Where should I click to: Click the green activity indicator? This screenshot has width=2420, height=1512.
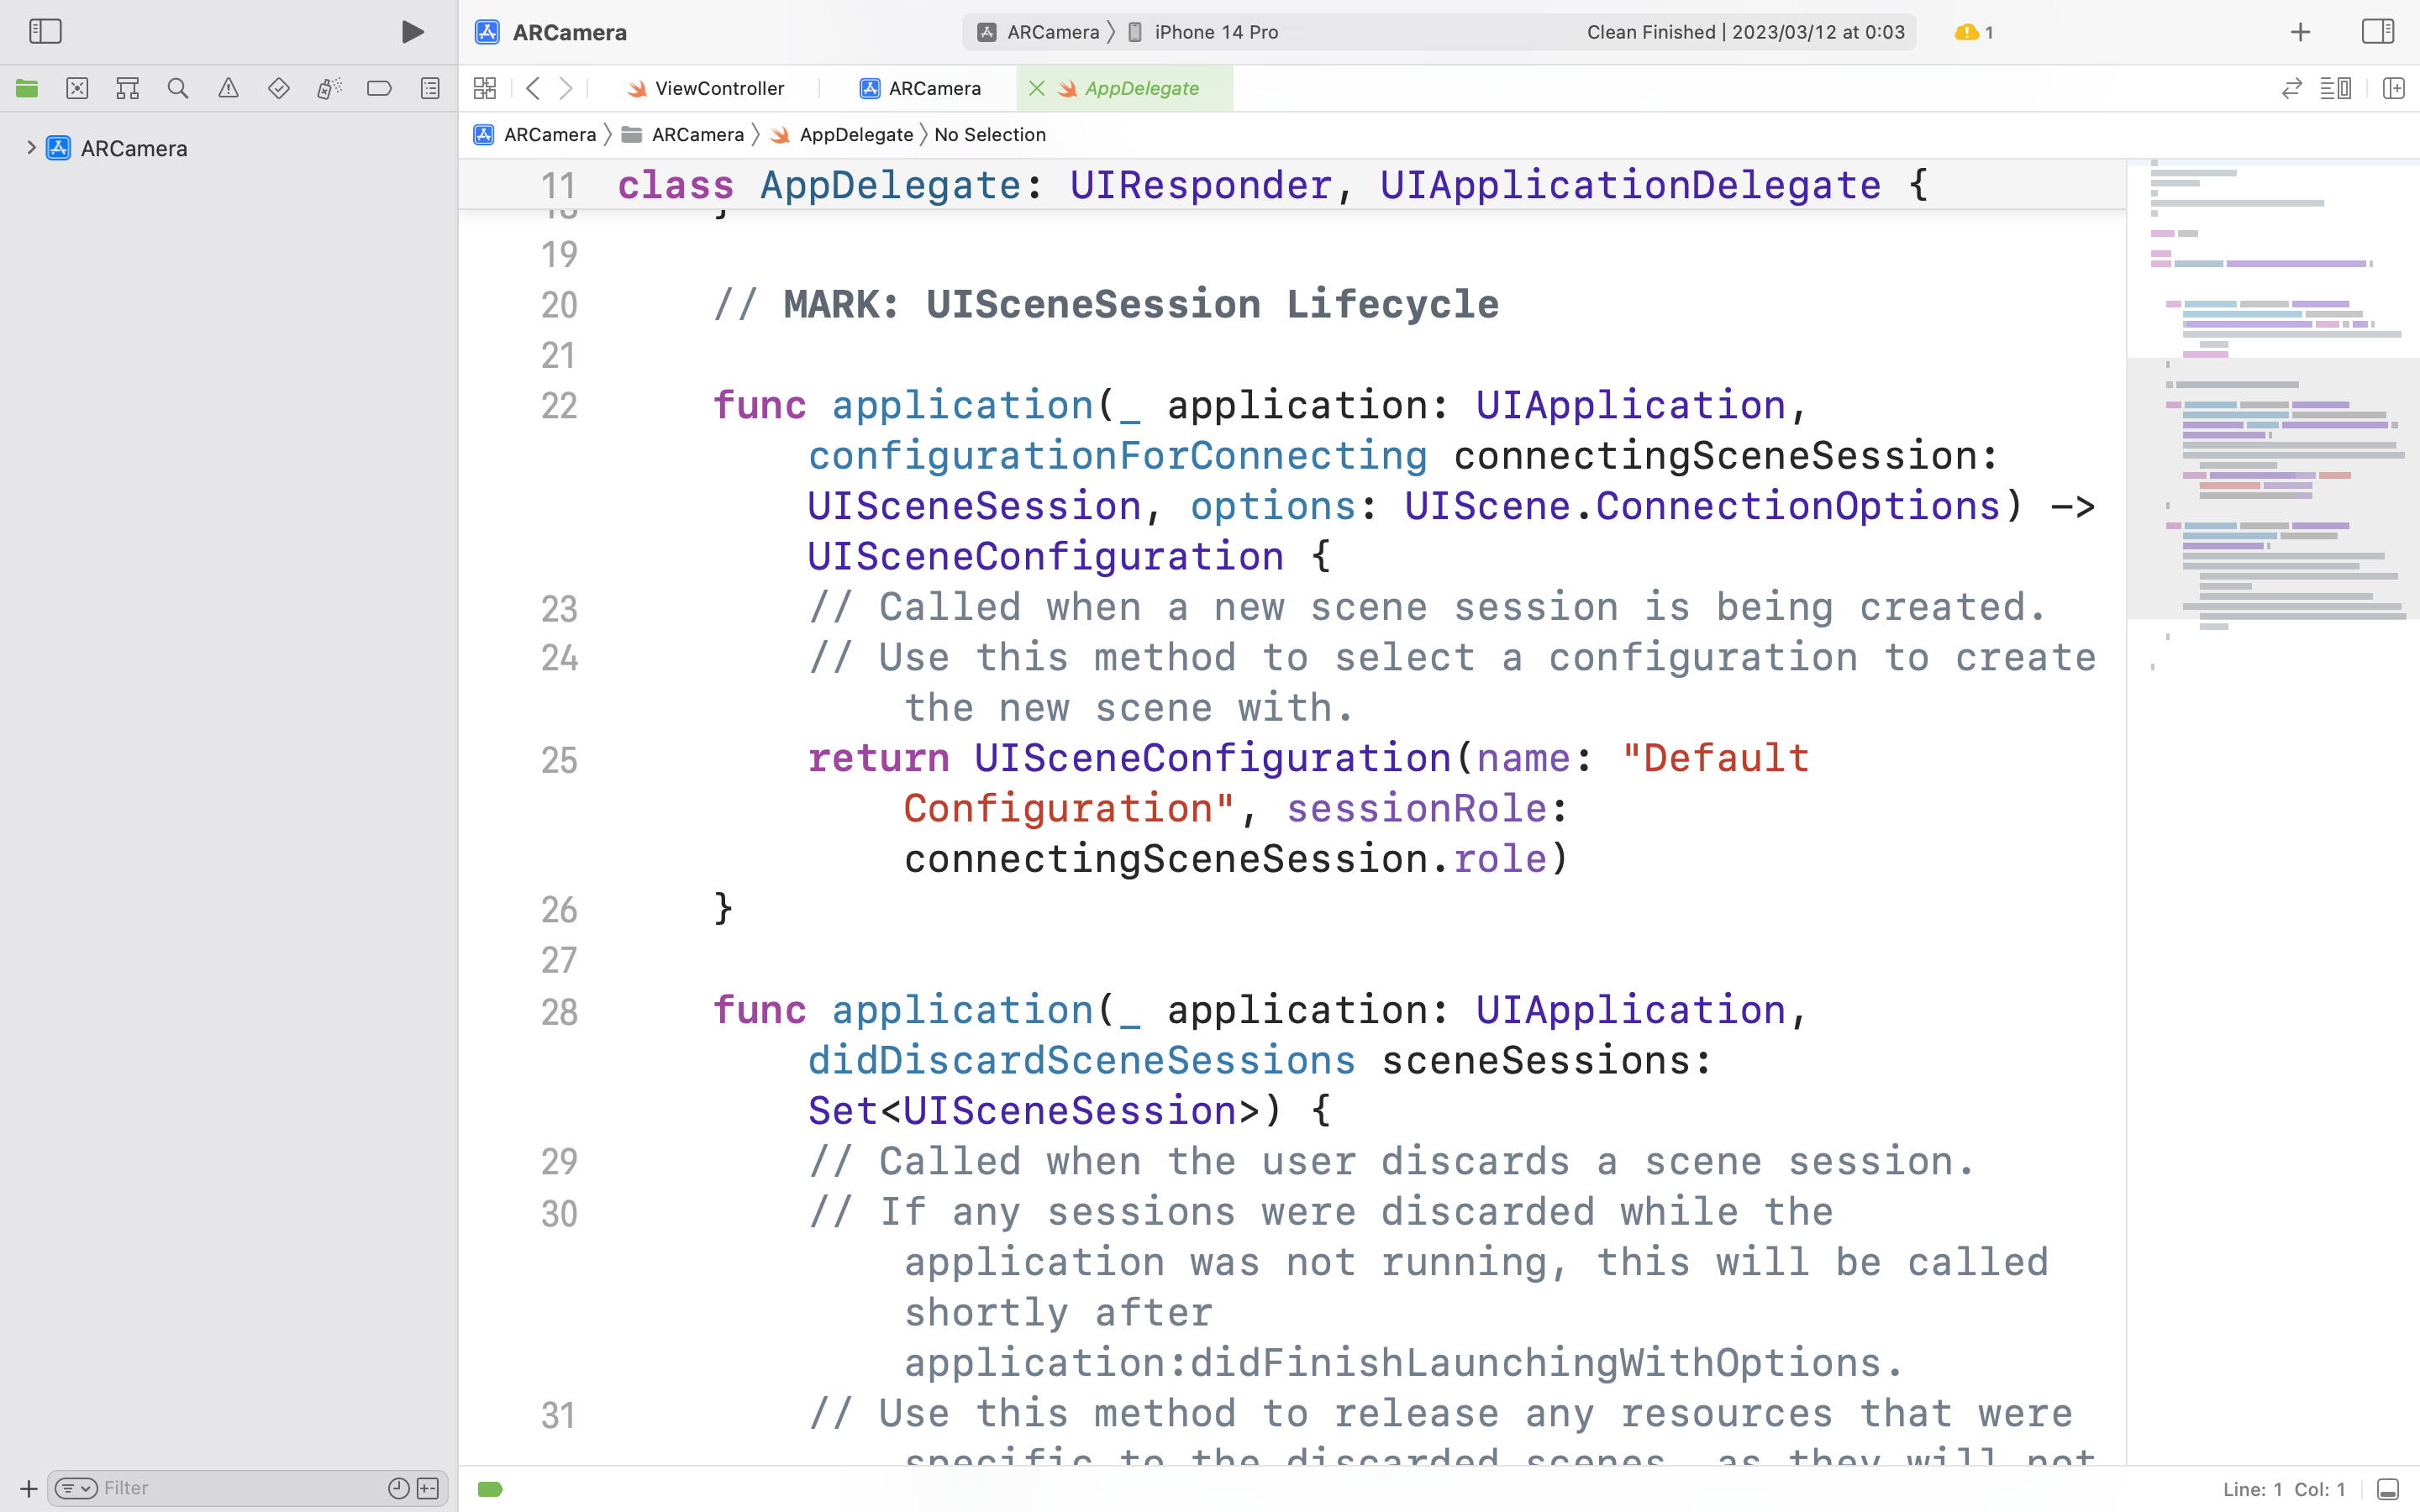(x=490, y=1489)
